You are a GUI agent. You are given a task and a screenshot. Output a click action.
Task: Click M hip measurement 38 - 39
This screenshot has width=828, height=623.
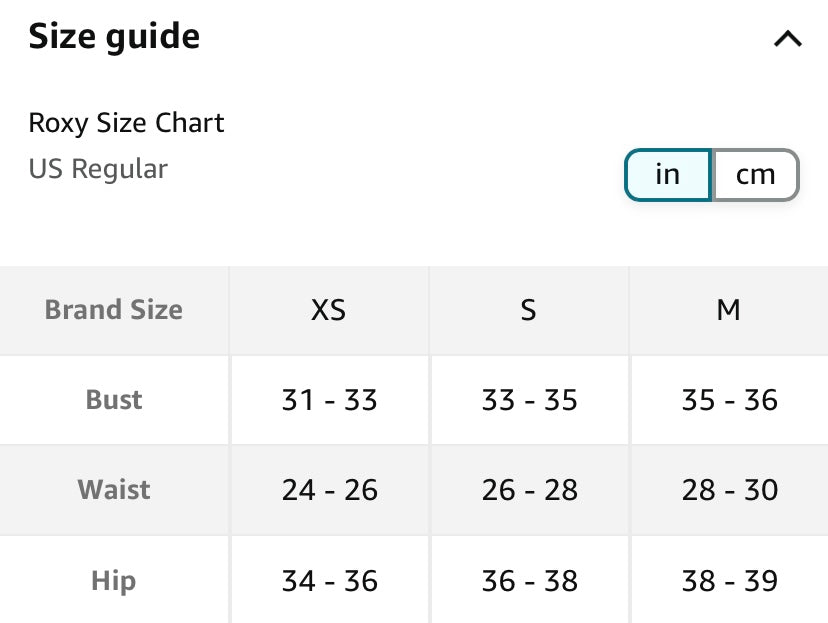point(729,580)
